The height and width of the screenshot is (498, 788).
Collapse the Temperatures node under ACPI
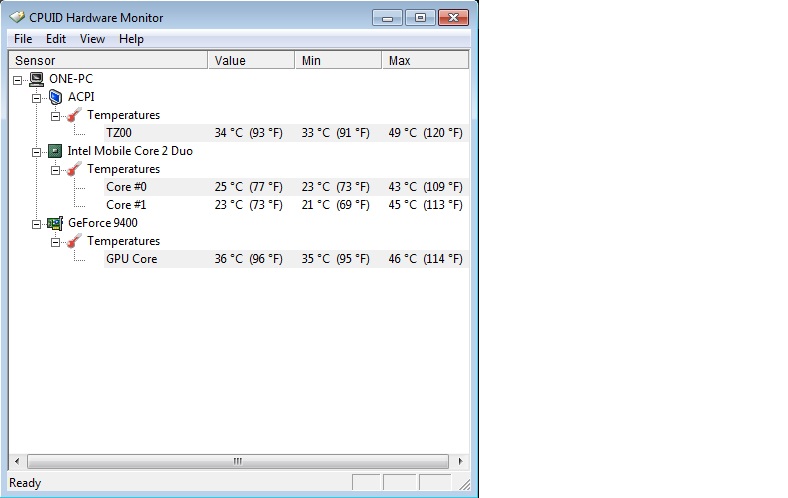pos(56,116)
